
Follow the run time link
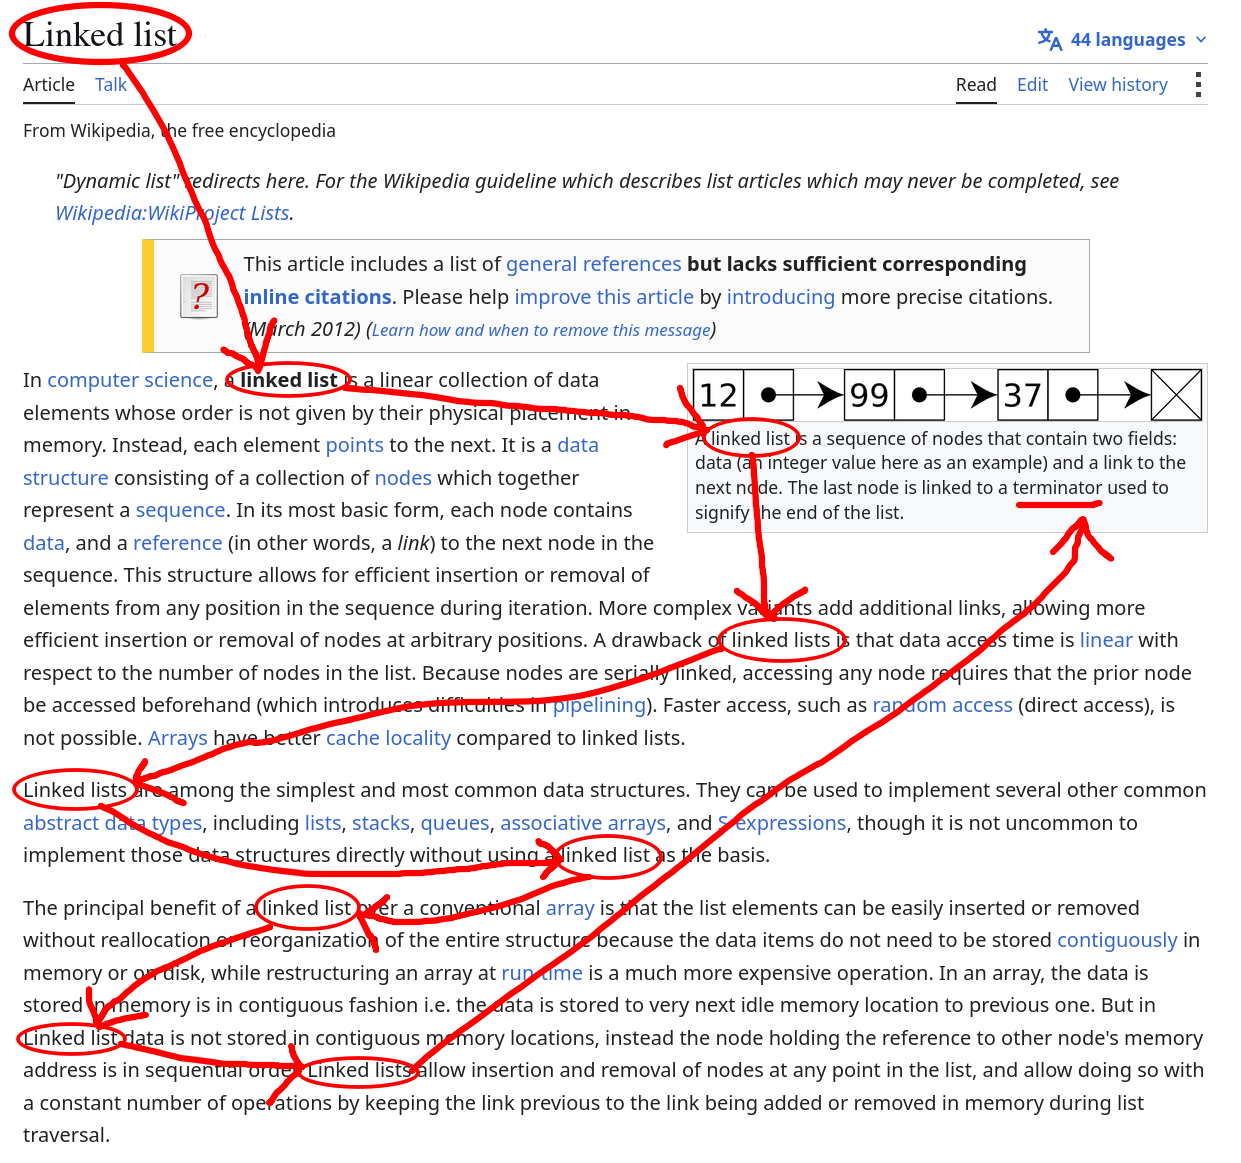[x=542, y=973]
